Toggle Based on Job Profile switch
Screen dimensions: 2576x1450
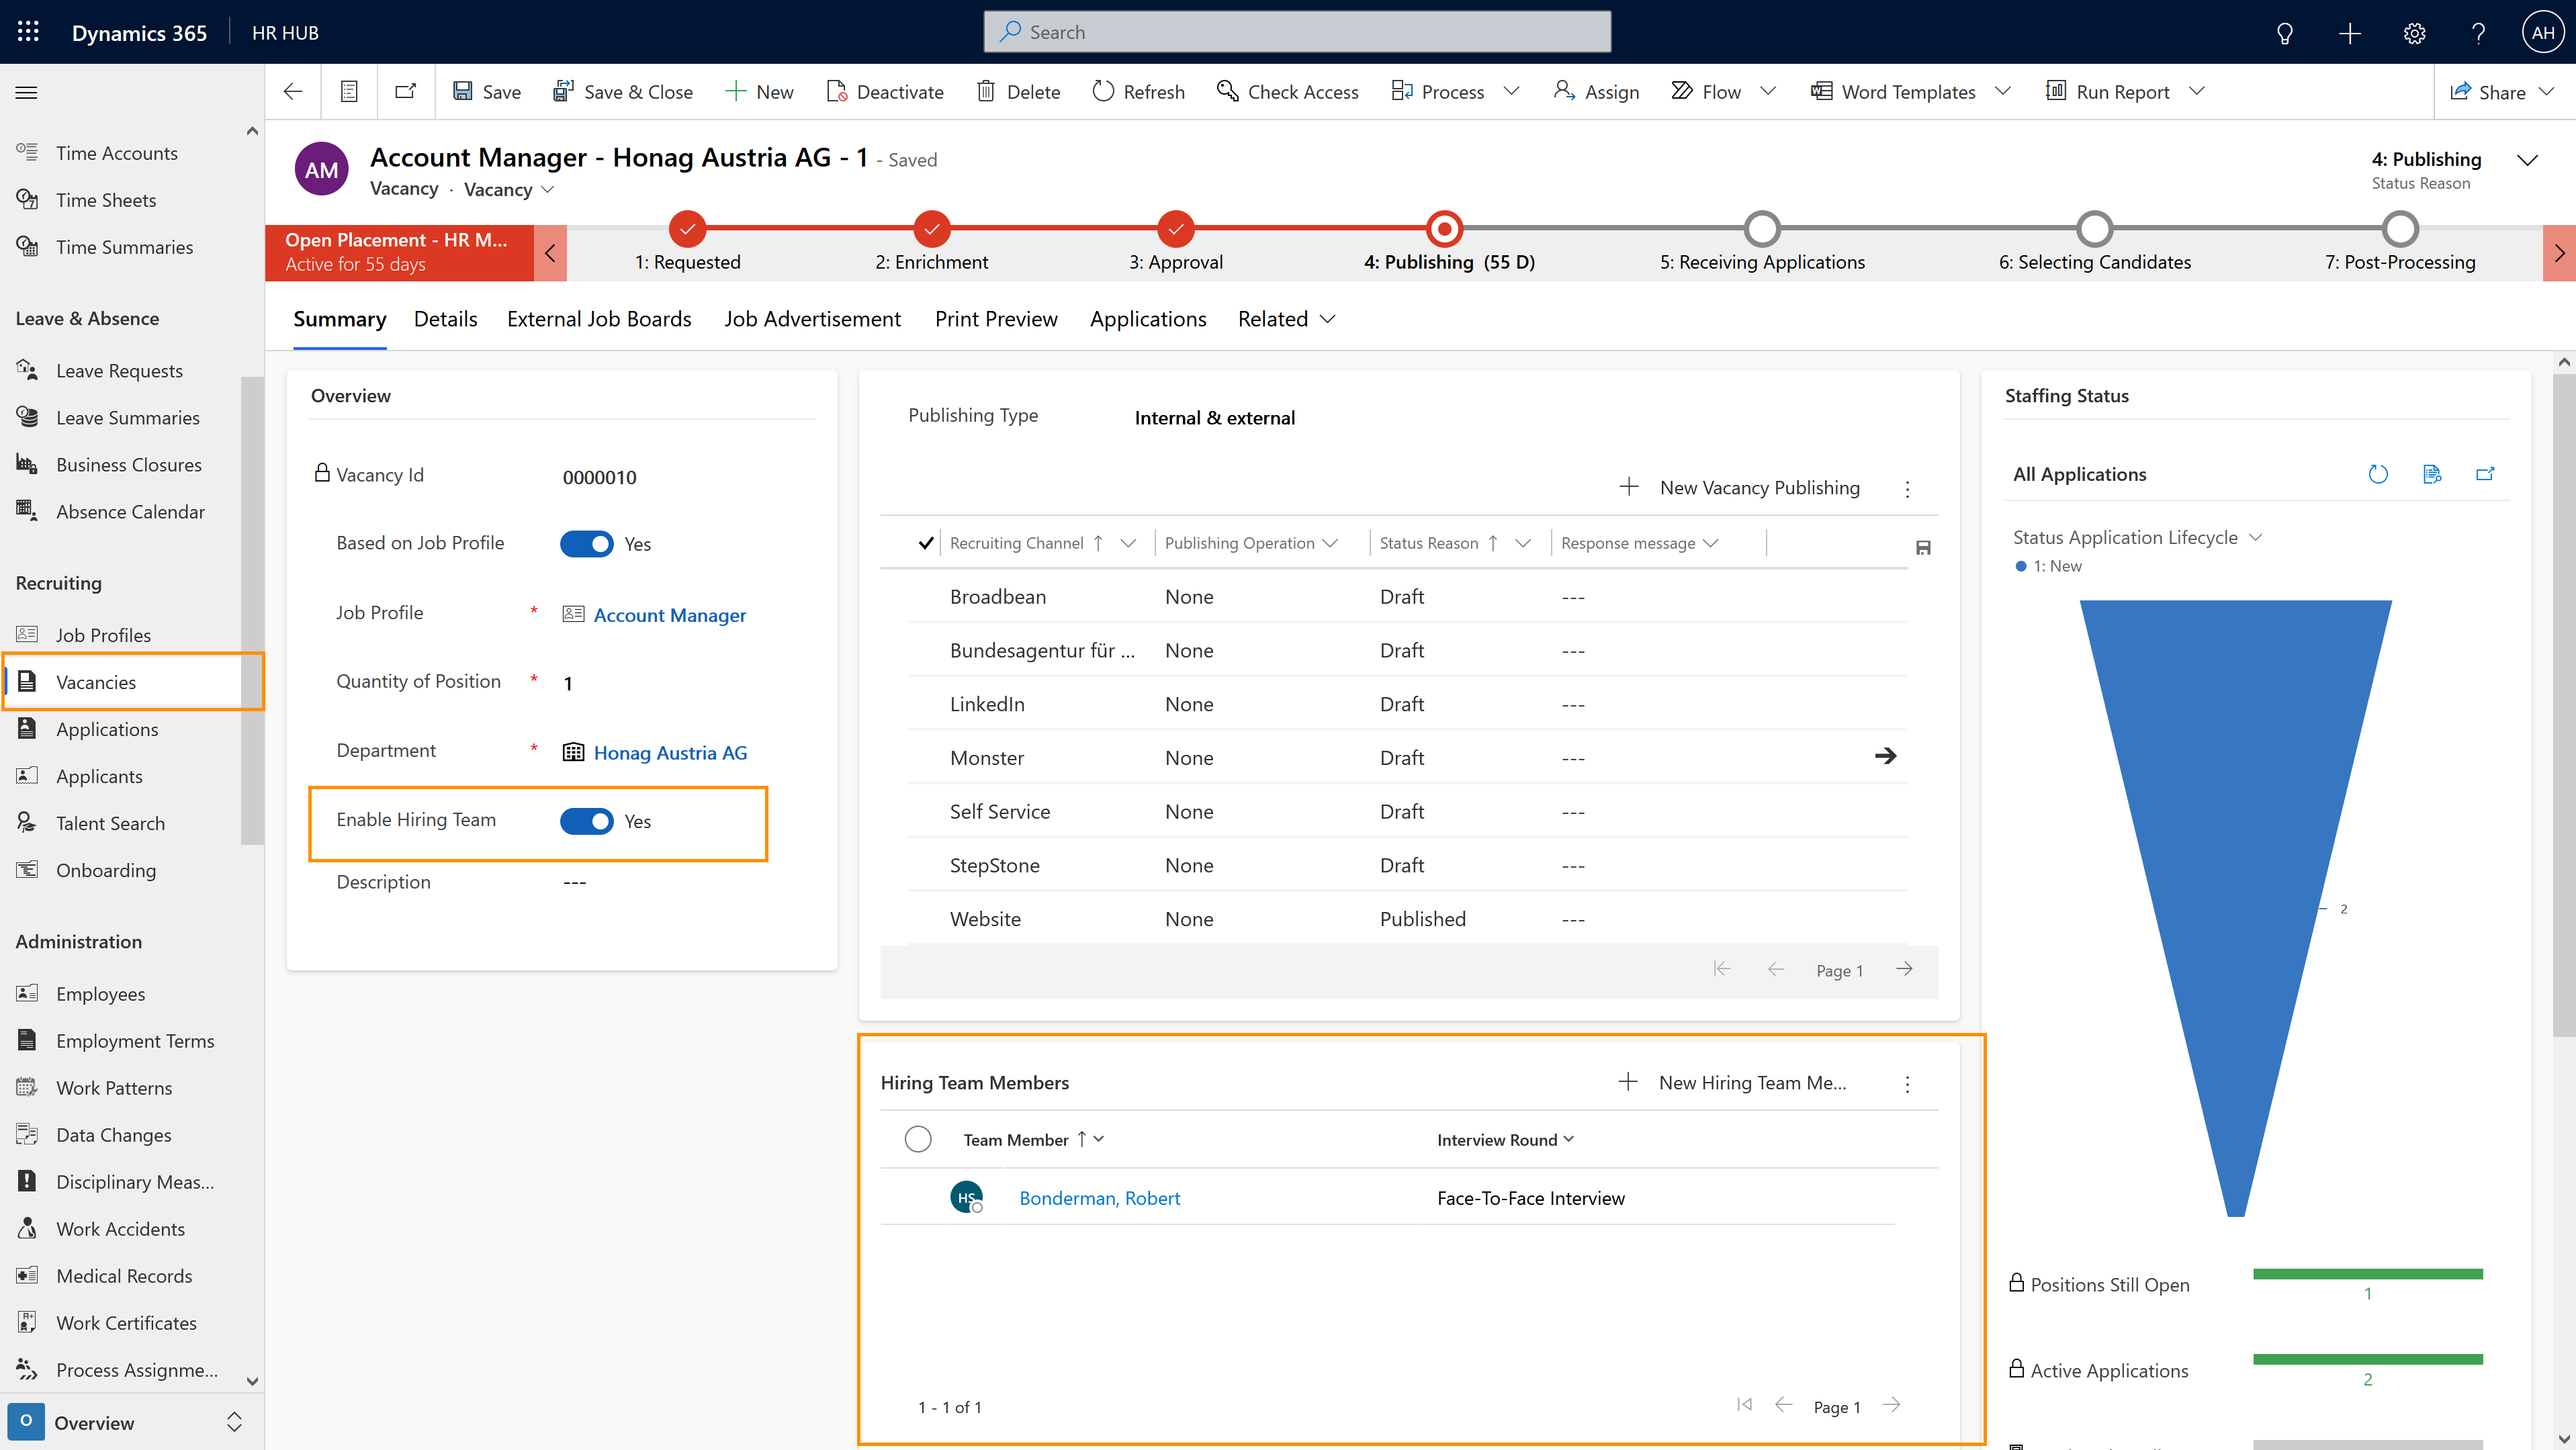click(x=586, y=544)
